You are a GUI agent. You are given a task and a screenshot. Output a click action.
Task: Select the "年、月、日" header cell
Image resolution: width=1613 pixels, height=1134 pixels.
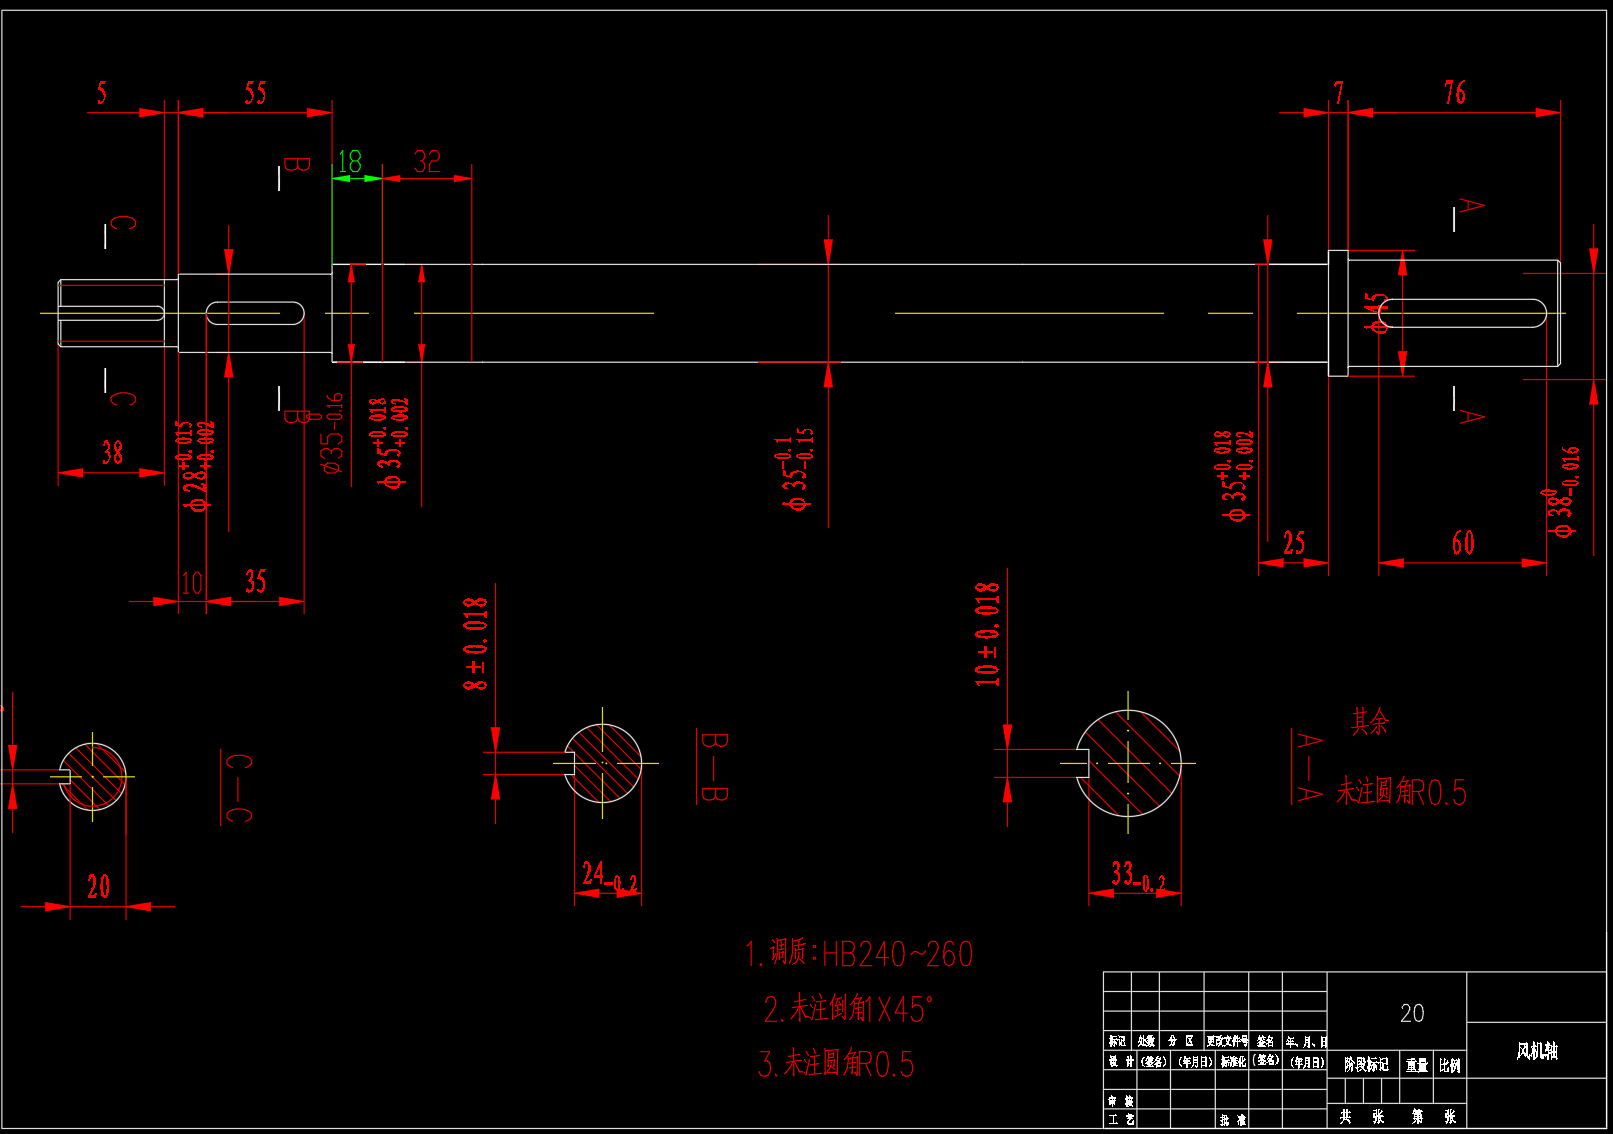pyautogui.click(x=1306, y=1041)
